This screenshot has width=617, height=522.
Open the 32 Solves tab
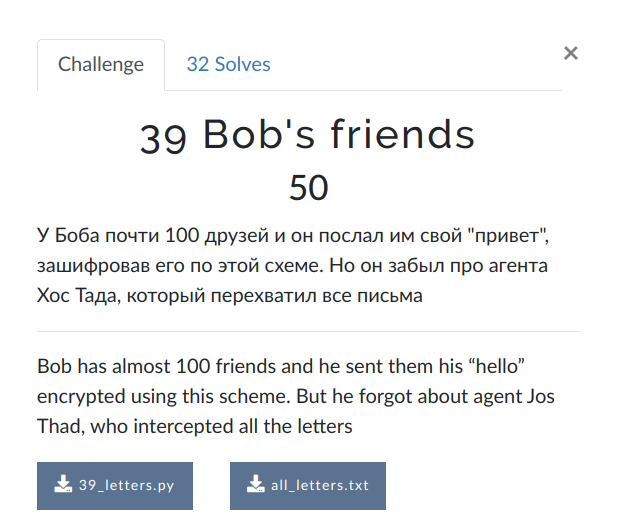(x=228, y=65)
